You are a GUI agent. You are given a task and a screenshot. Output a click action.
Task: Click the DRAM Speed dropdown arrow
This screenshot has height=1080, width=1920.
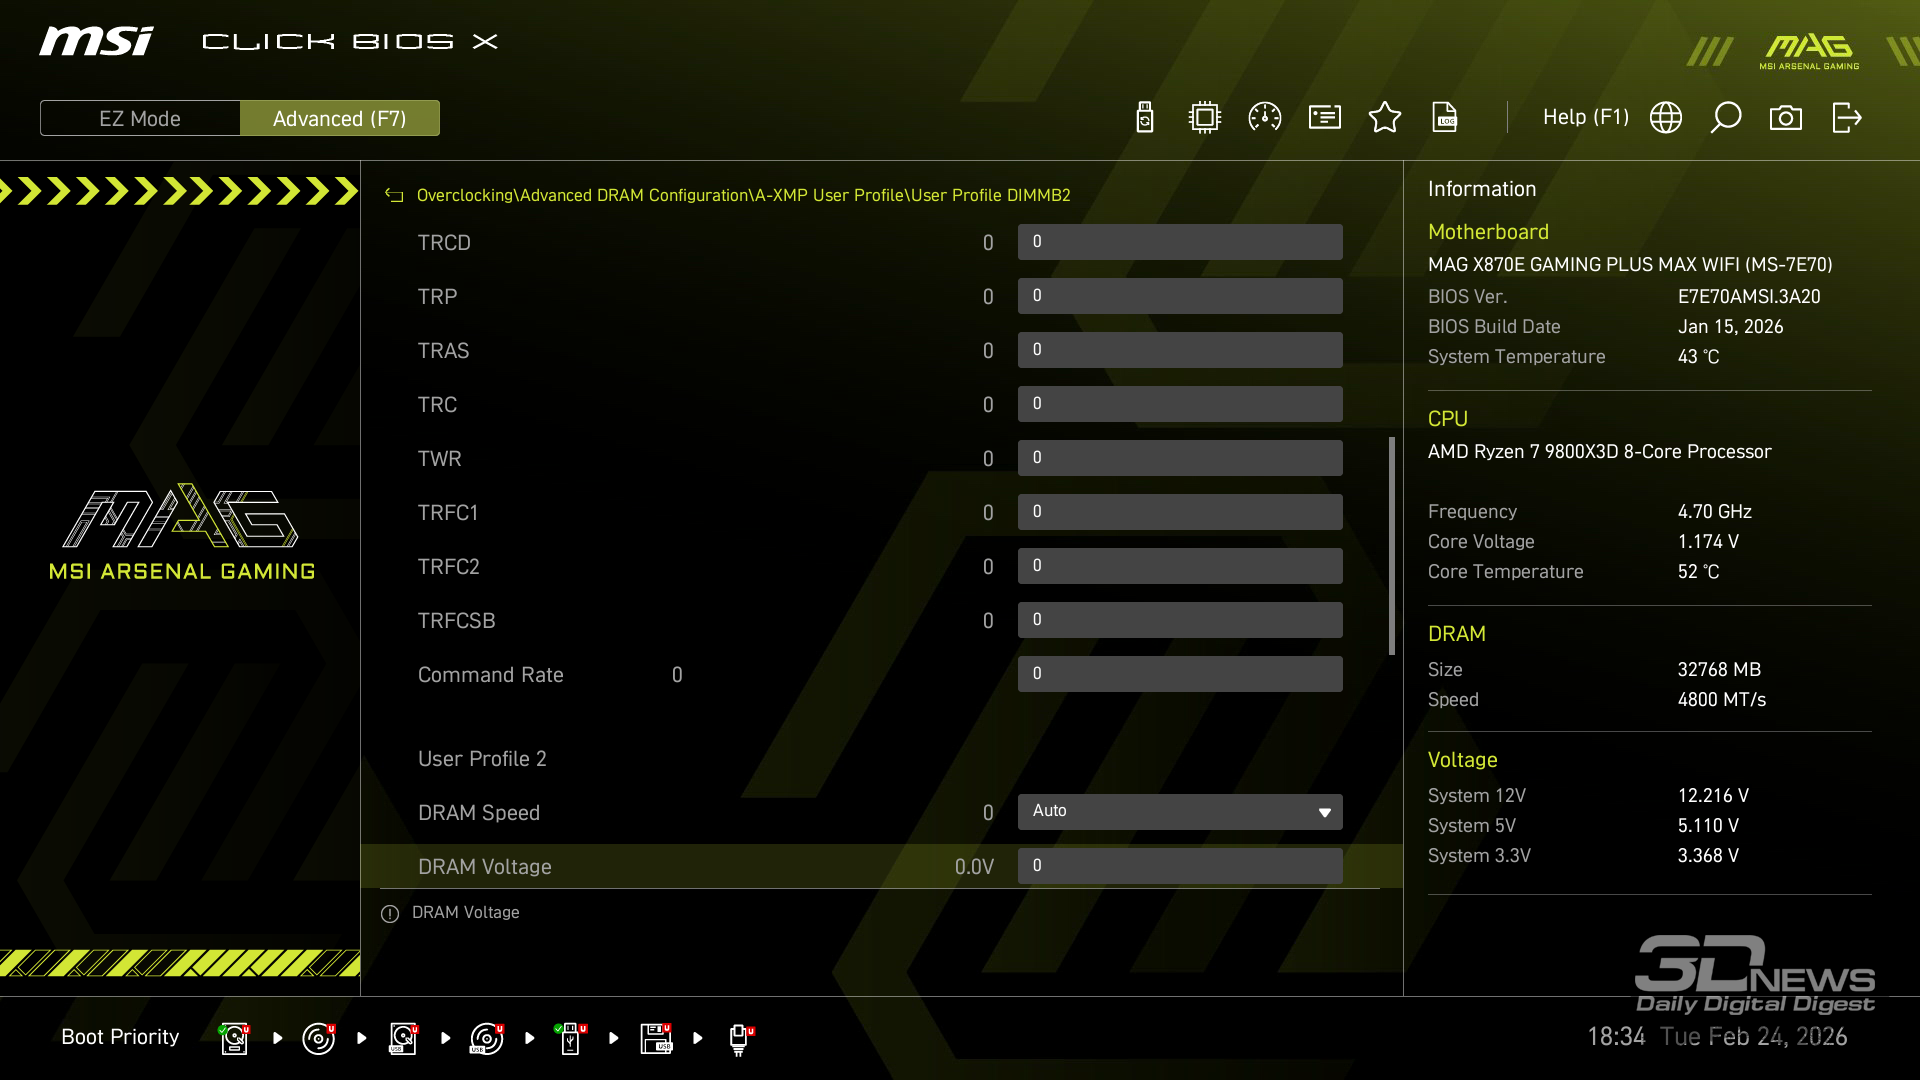click(x=1324, y=812)
